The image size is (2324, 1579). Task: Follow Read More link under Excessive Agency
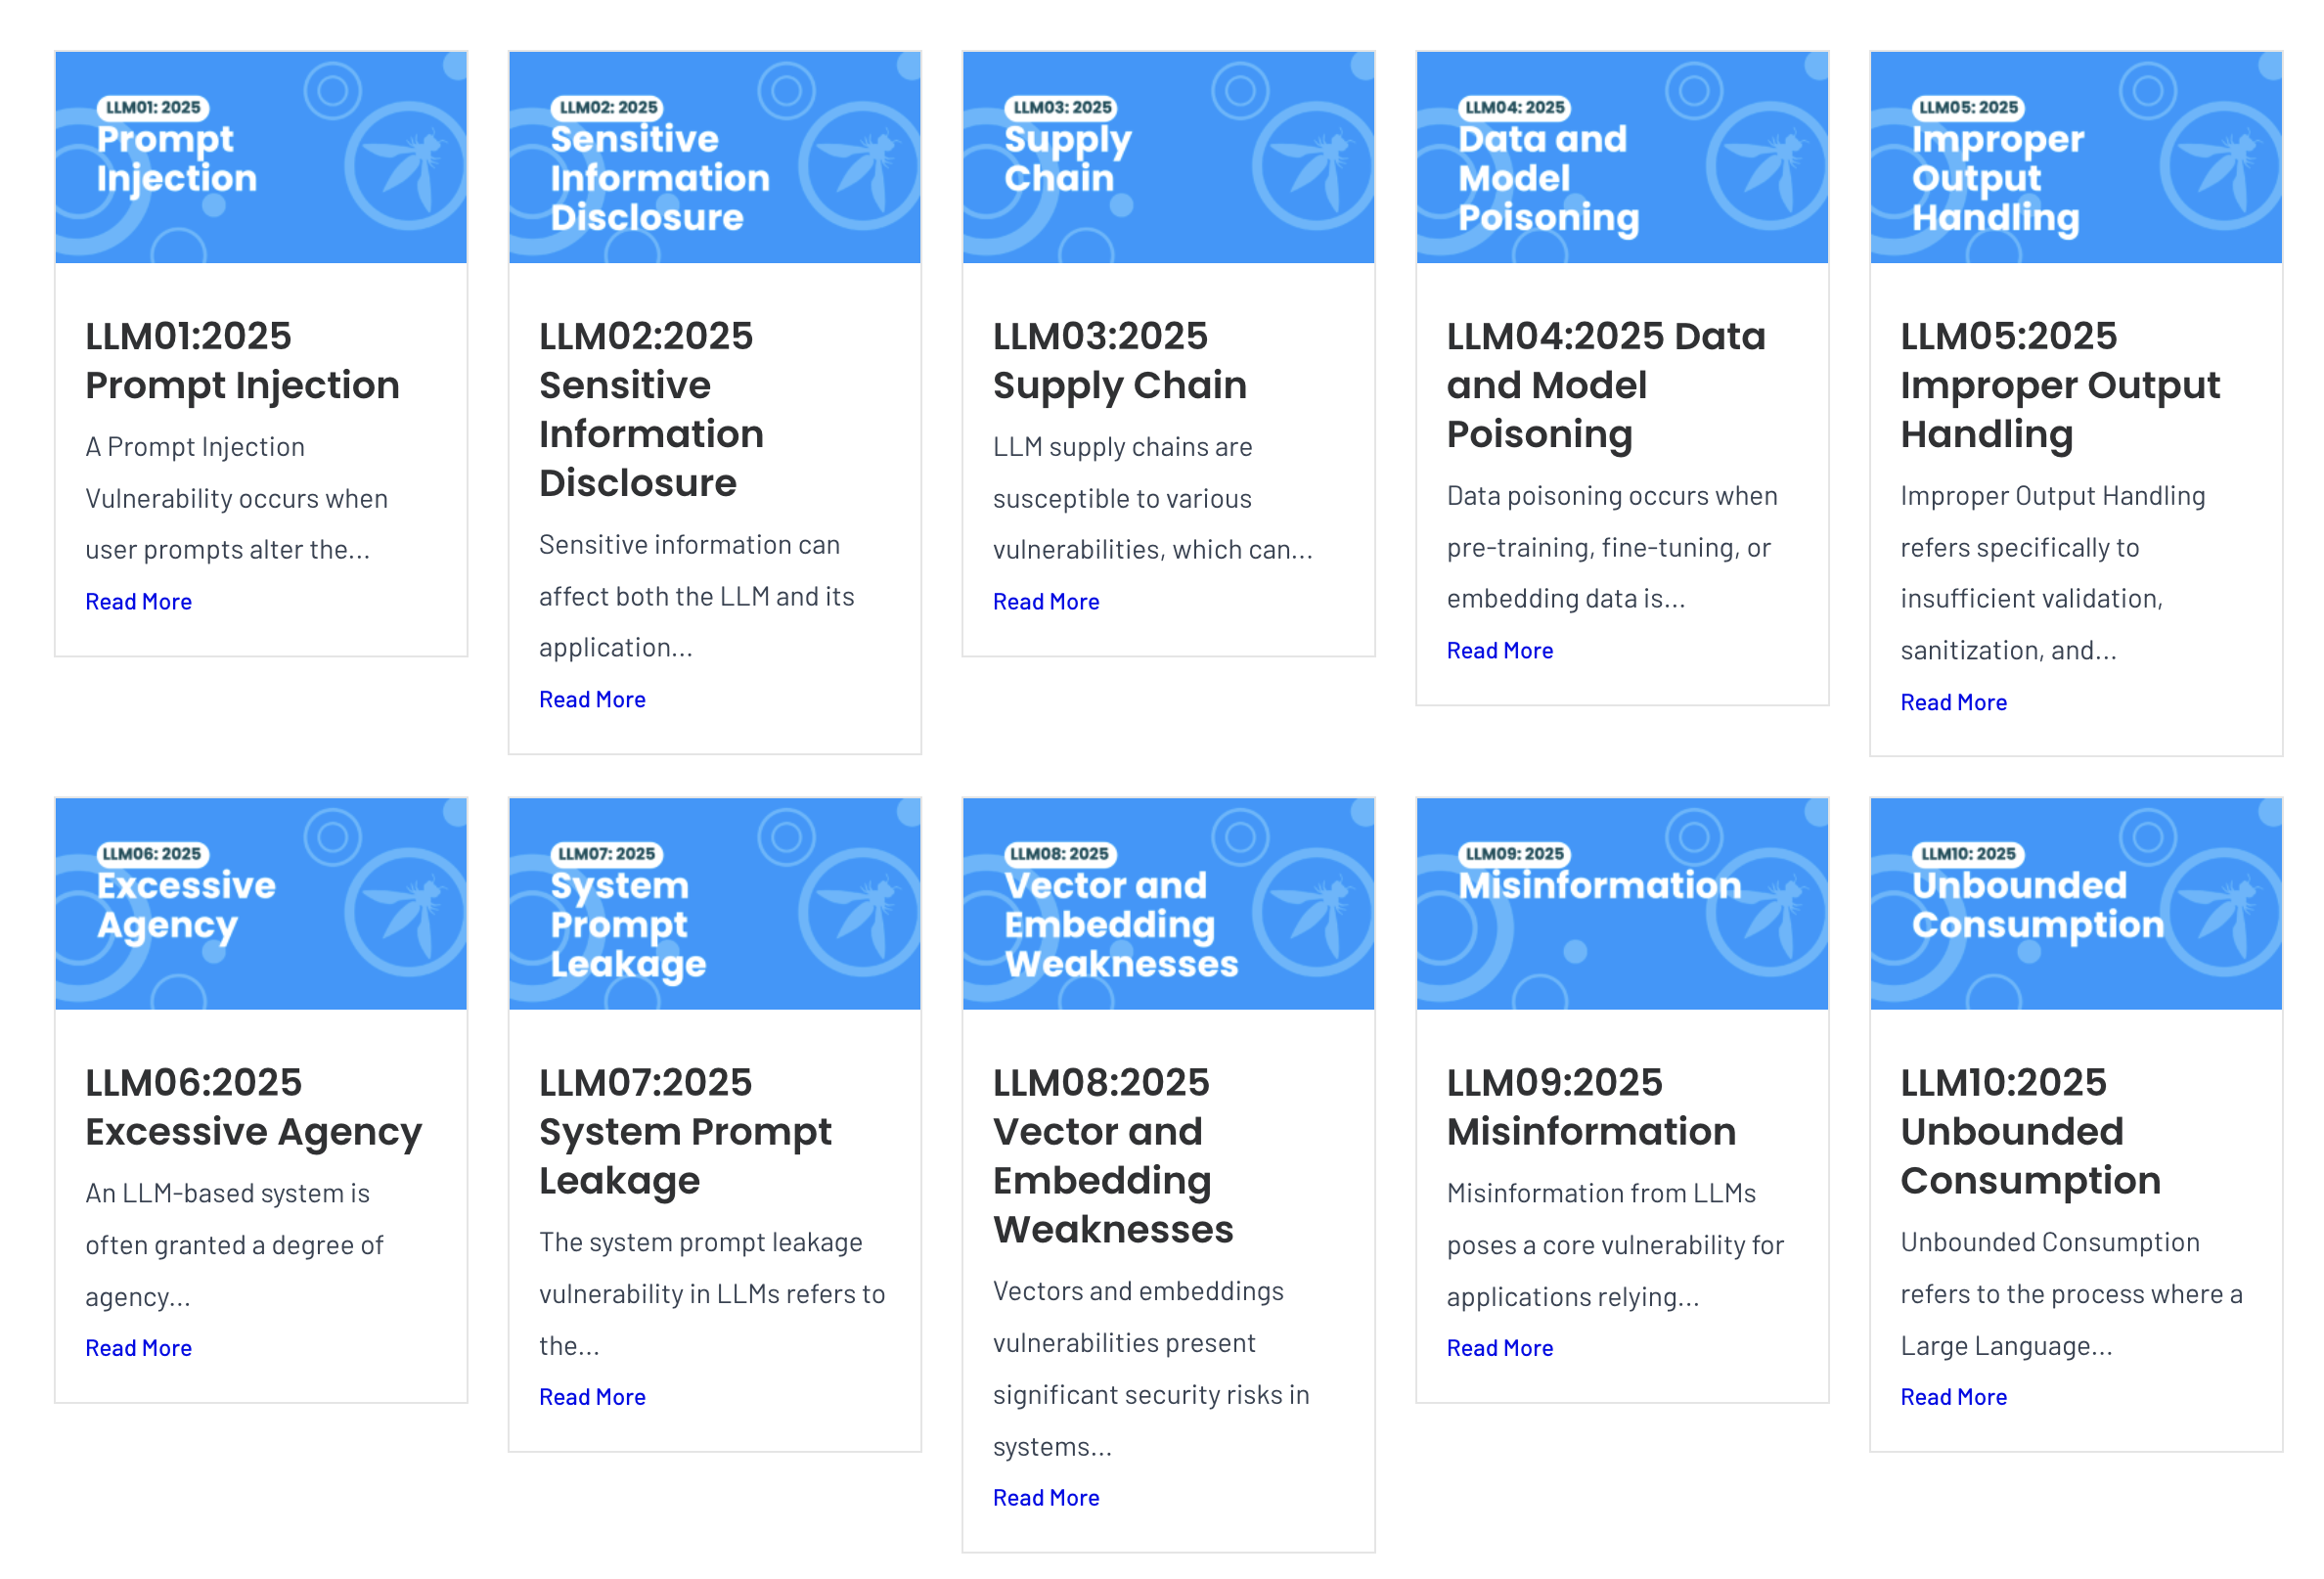tap(138, 1347)
